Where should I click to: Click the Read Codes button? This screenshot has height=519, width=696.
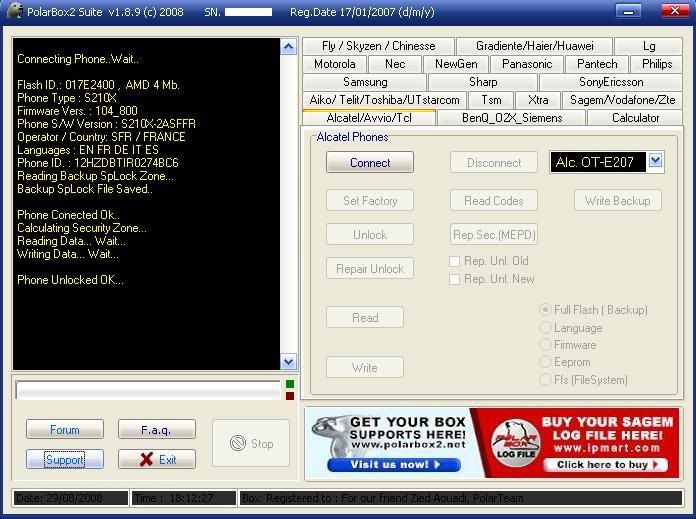pos(494,201)
